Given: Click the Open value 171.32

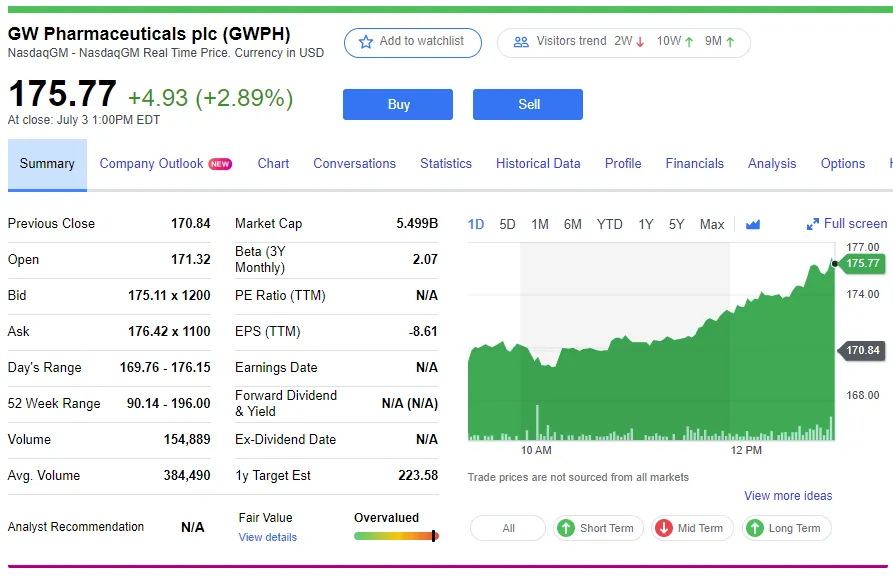Looking at the screenshot, I should coord(191,259).
